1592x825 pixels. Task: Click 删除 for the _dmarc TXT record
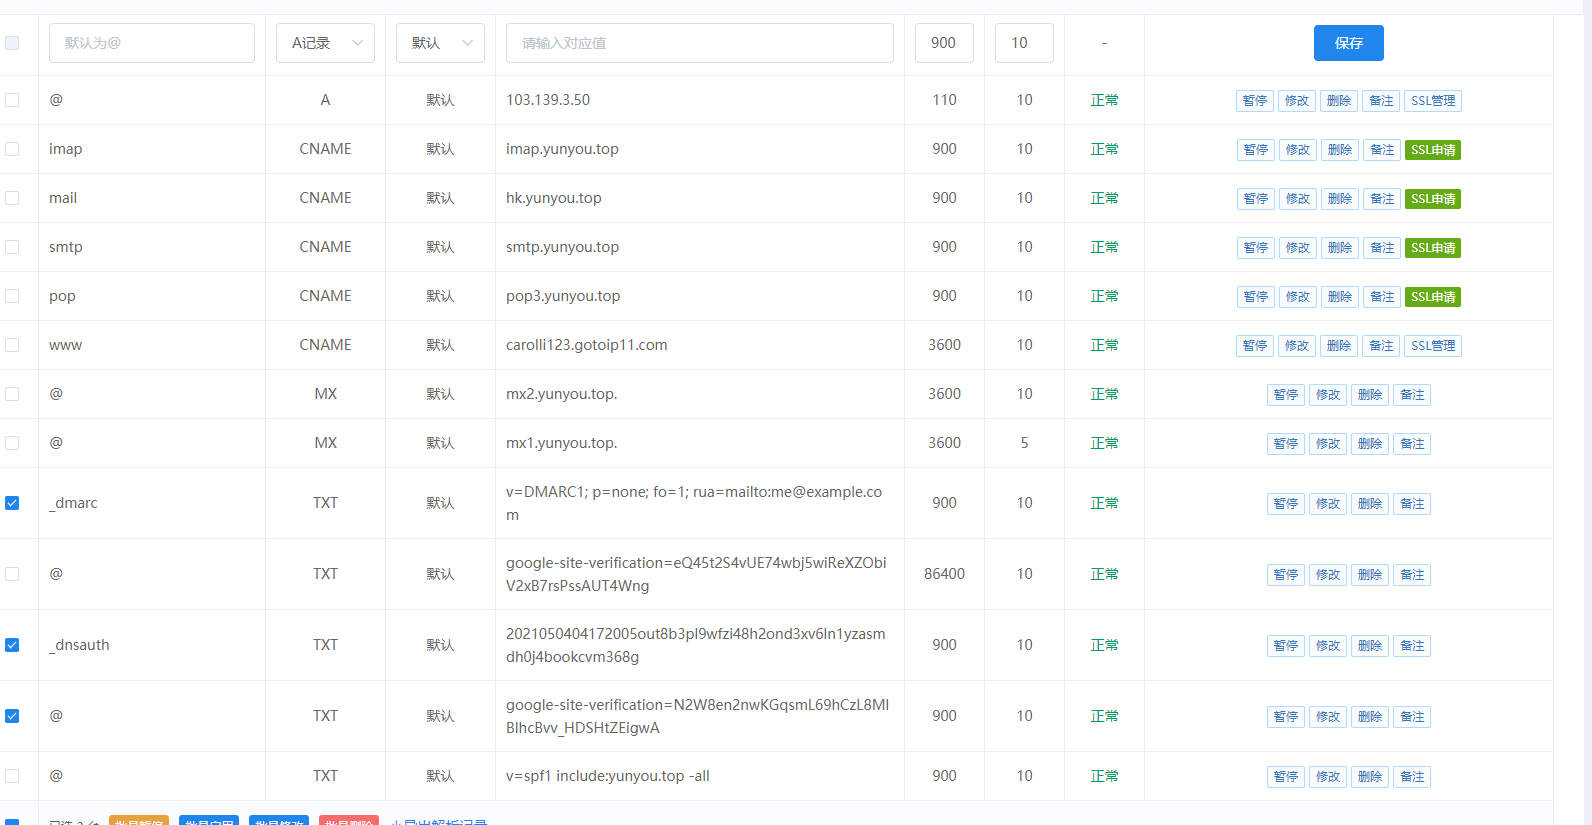[1369, 504]
